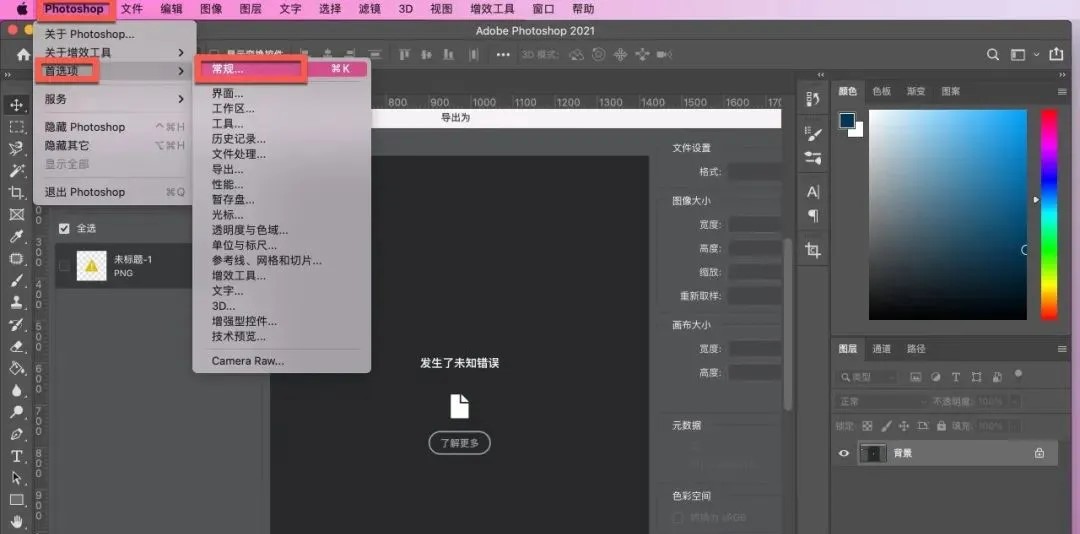Toggle the 全选 checkbox

point(64,228)
